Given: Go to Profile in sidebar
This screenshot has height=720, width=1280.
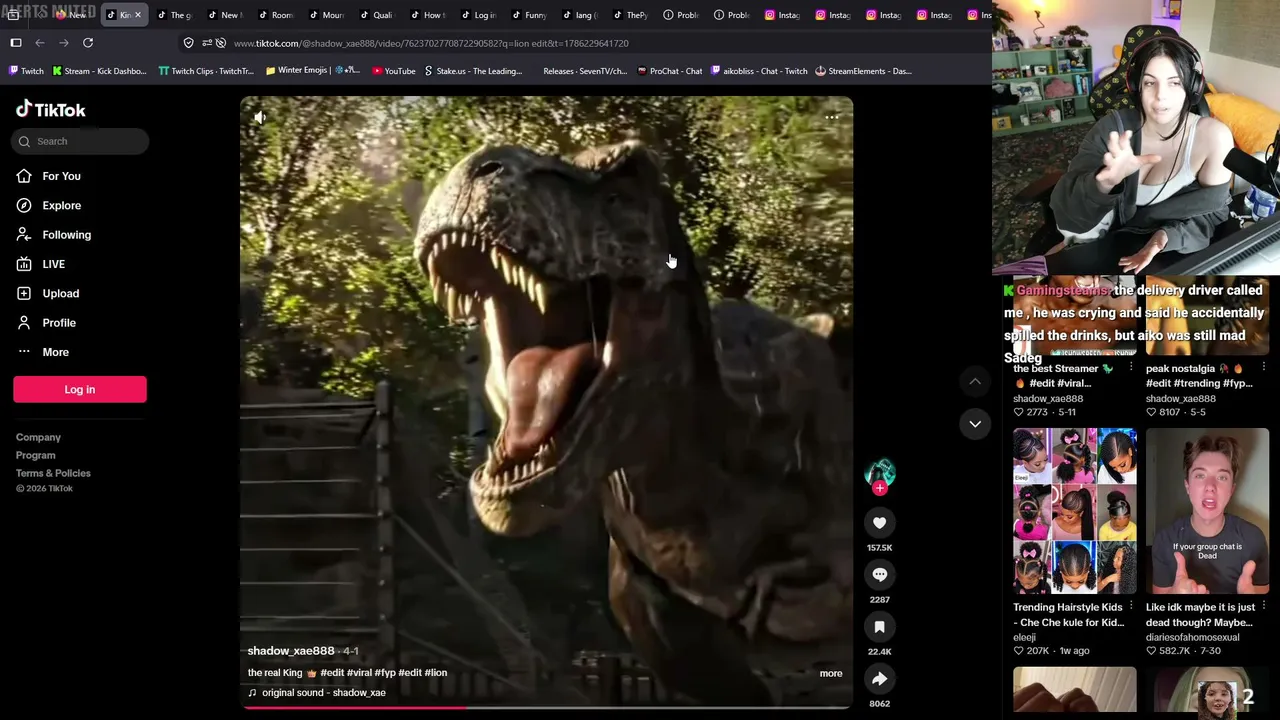Looking at the screenshot, I should point(59,323).
